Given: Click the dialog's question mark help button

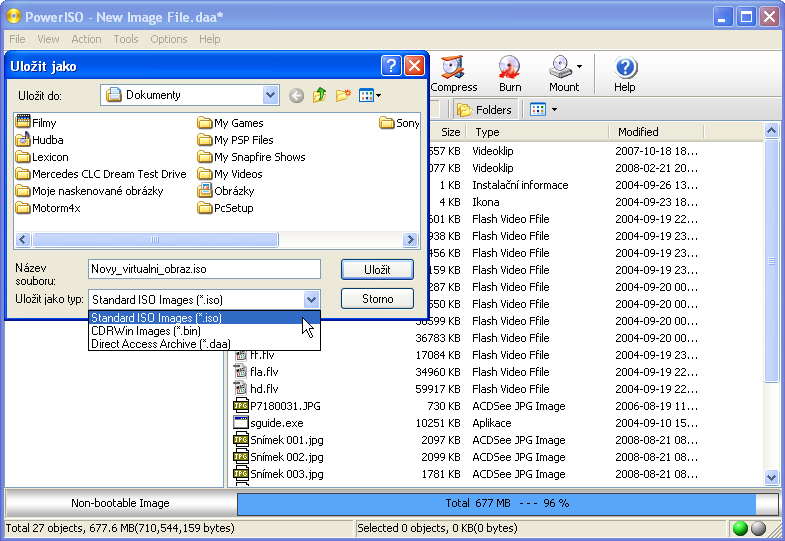Looking at the screenshot, I should point(391,66).
